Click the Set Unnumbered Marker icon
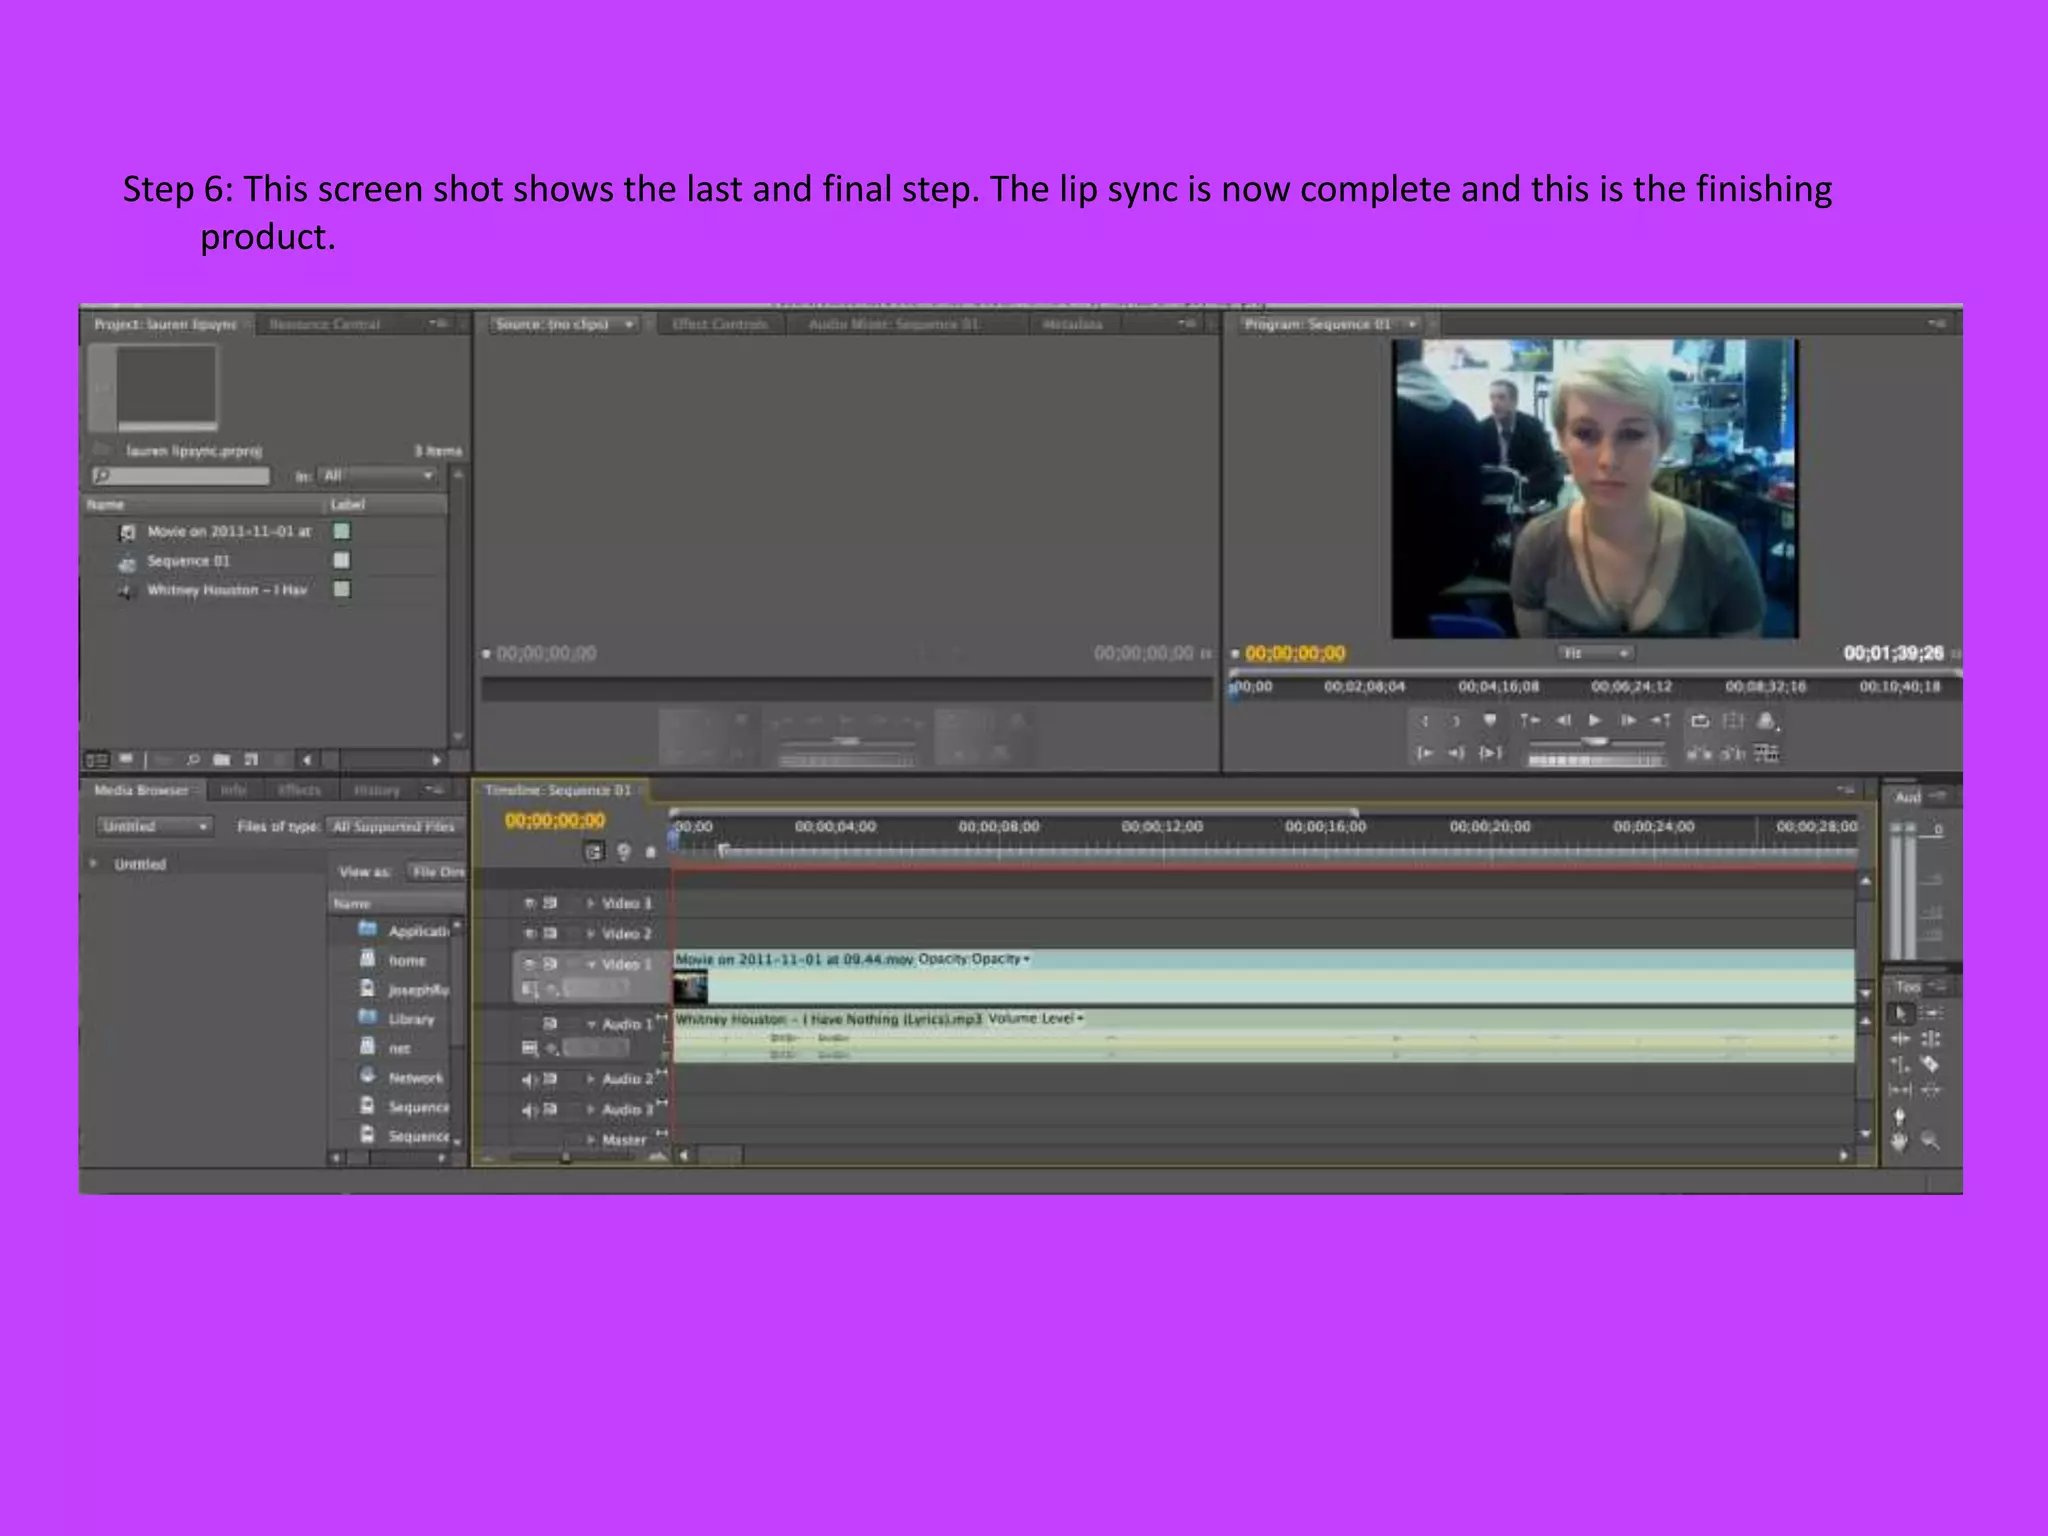This screenshot has width=2048, height=1536. click(x=1490, y=720)
